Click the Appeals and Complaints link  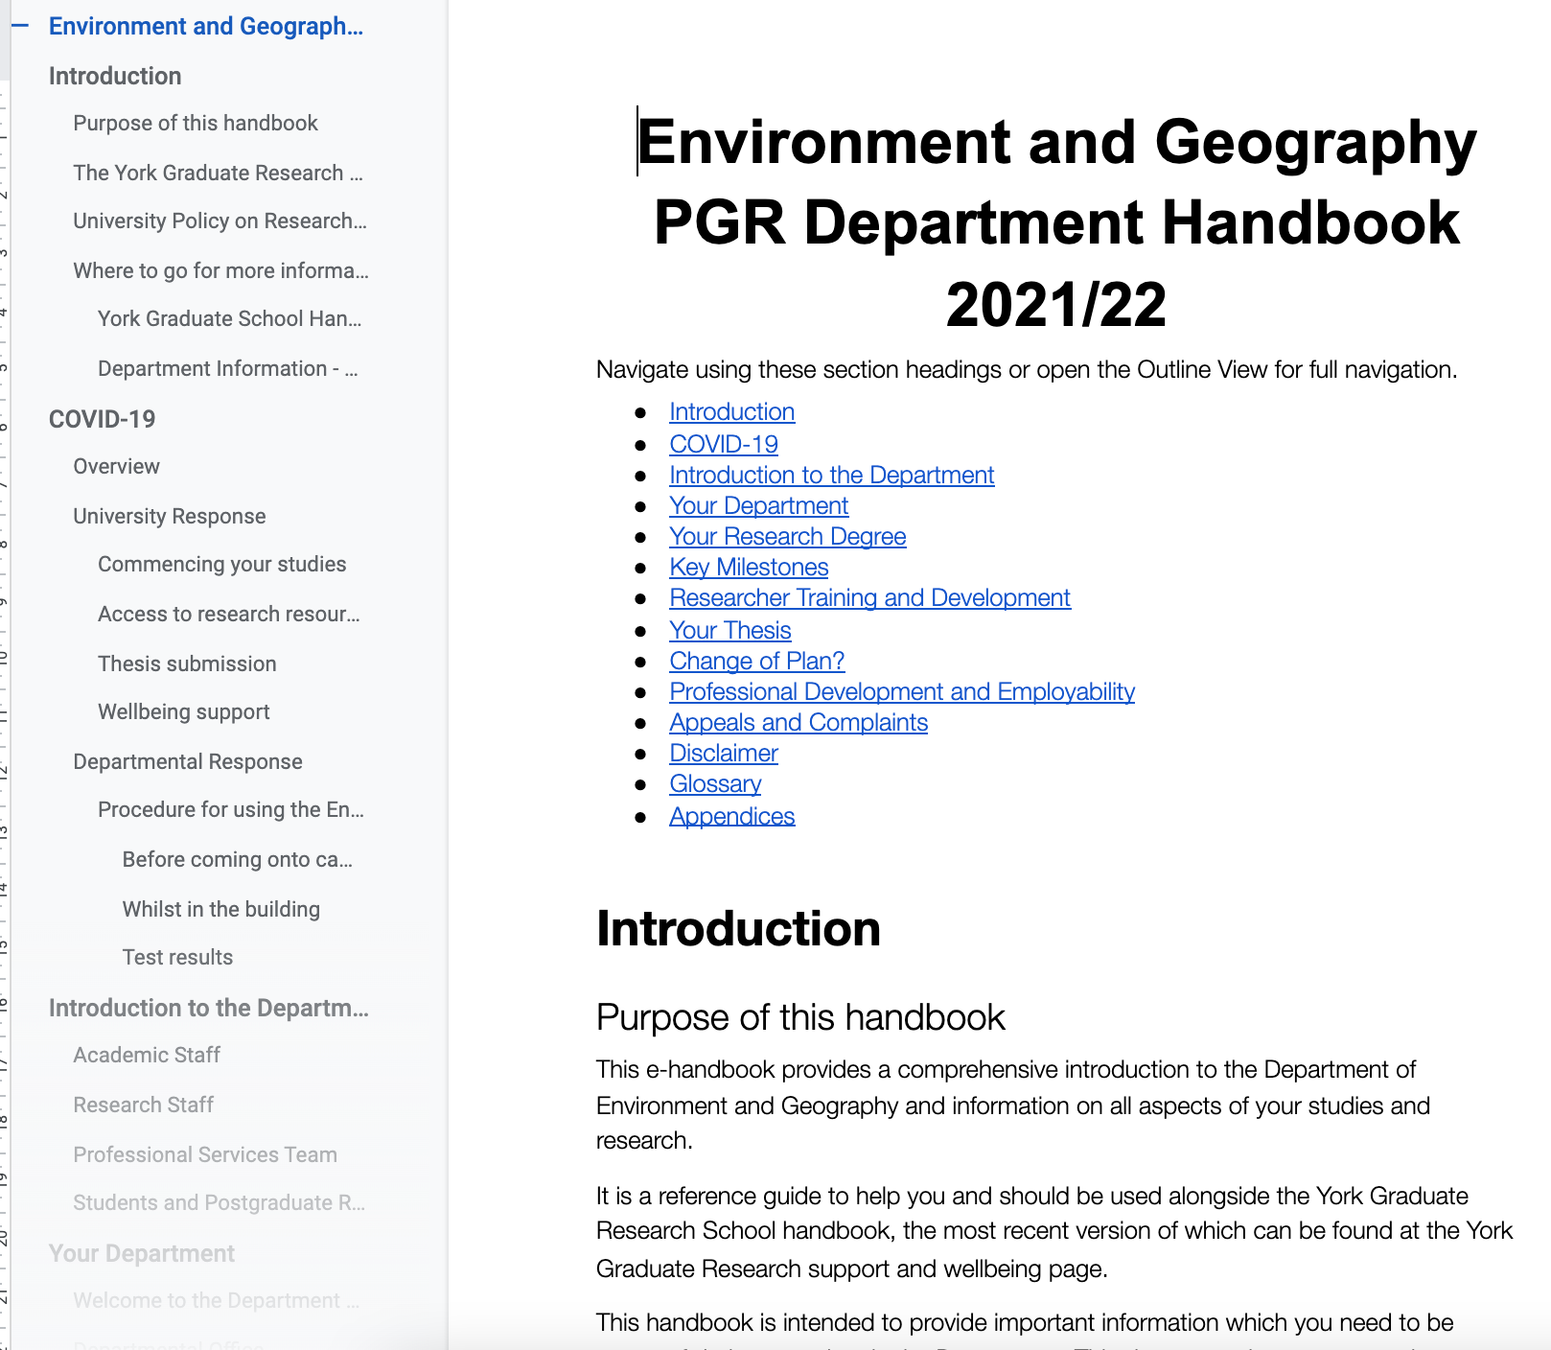pyautogui.click(x=799, y=723)
